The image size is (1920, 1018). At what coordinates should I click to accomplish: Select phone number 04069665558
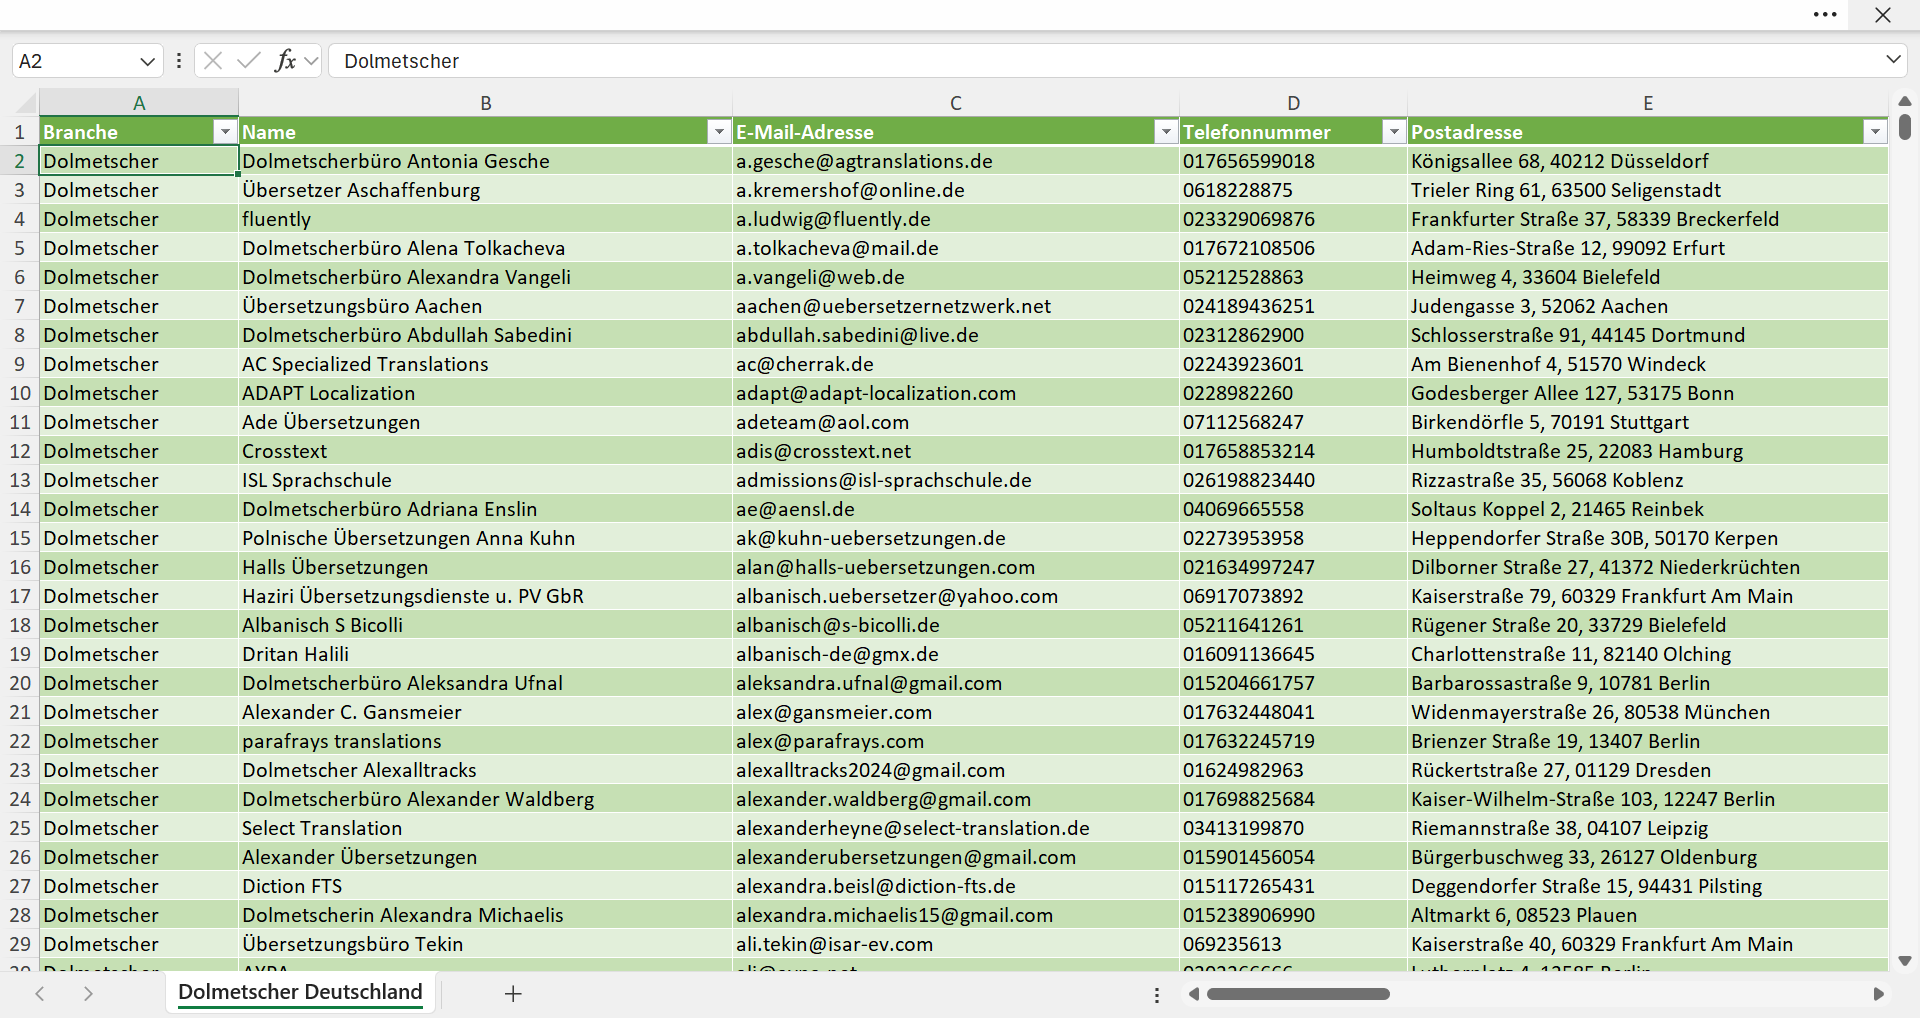(x=1293, y=509)
